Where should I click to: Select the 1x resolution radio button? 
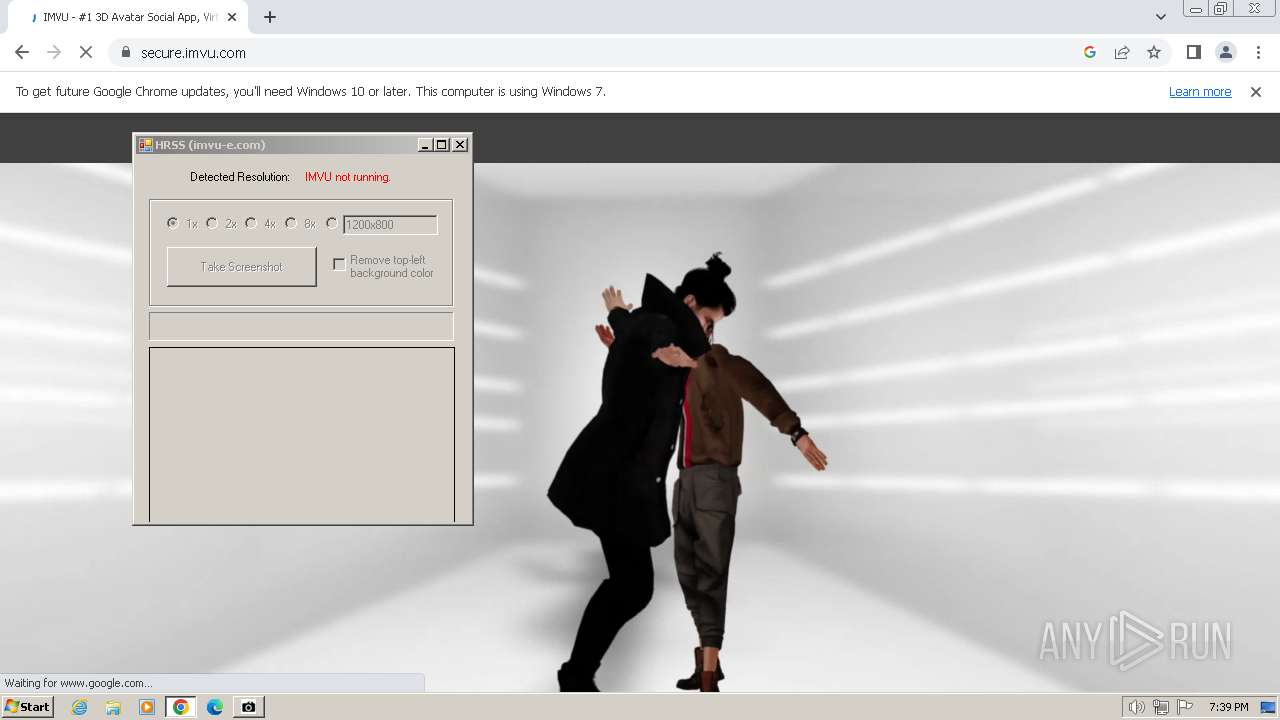click(x=173, y=223)
